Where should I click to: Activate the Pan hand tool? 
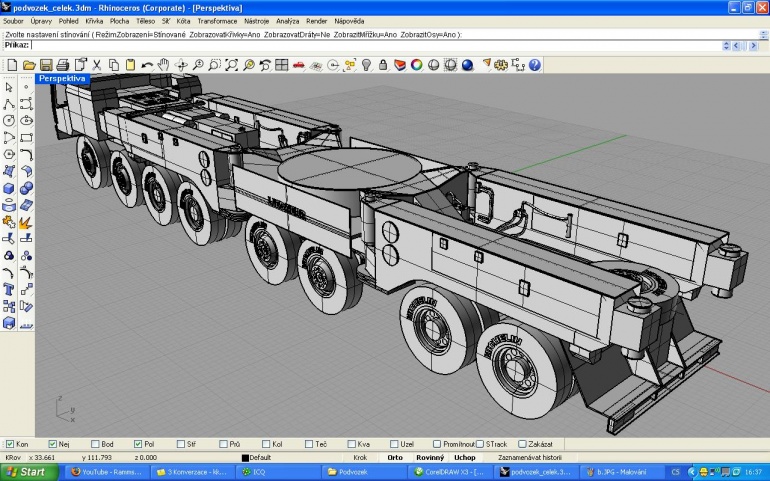[164, 65]
